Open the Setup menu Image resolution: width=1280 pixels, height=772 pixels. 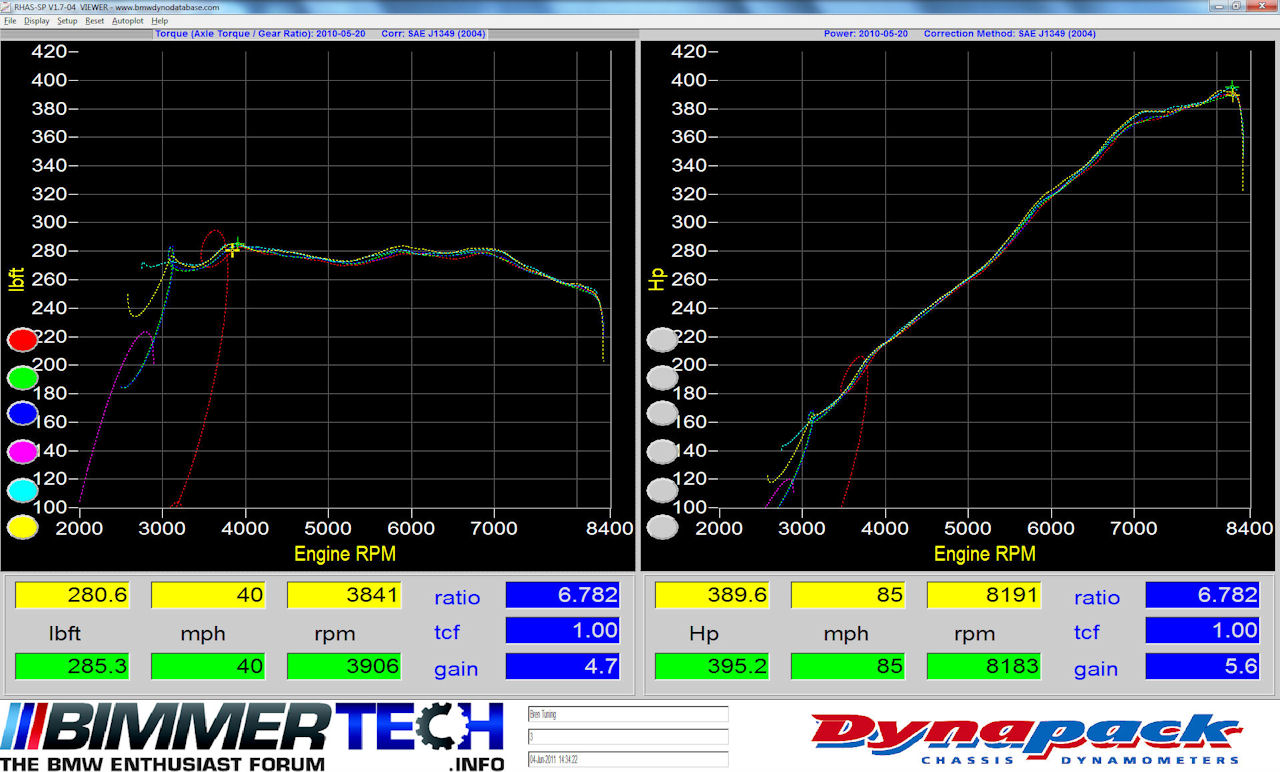click(67, 20)
